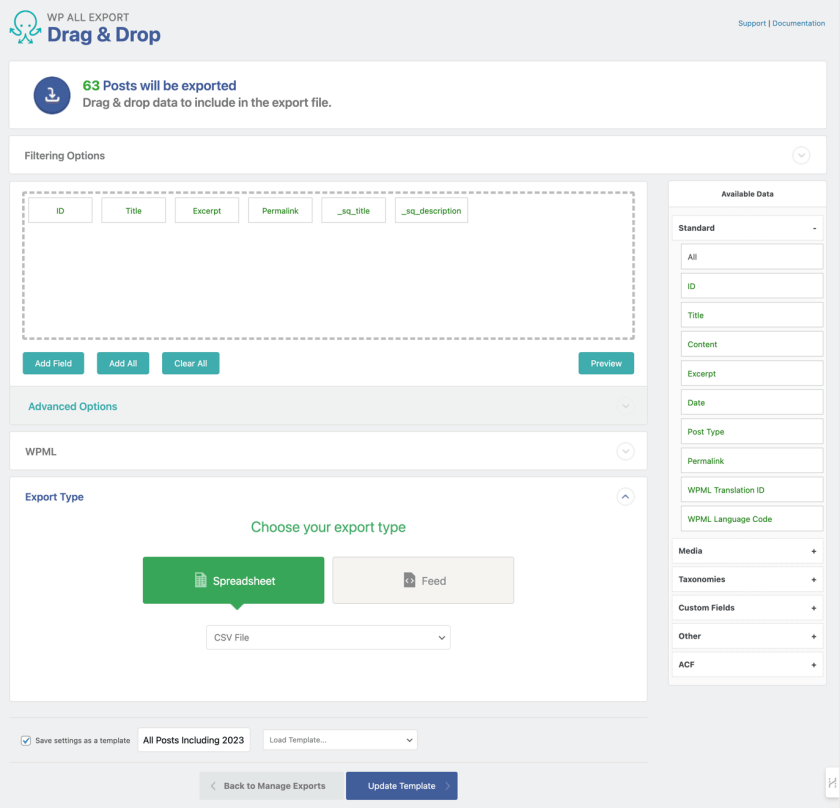The height and width of the screenshot is (808, 840).
Task: Open the CSV File format dropdown
Action: click(x=328, y=637)
